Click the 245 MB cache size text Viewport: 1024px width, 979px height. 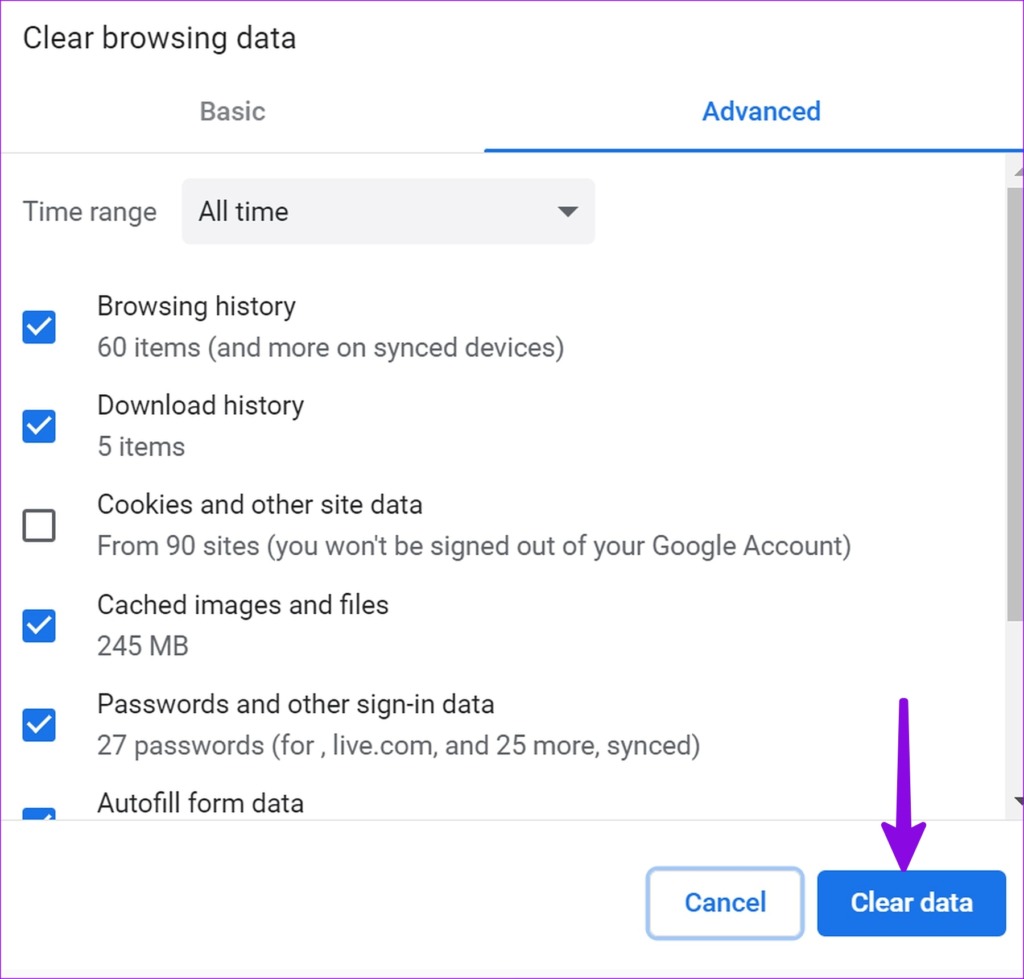[x=141, y=645]
